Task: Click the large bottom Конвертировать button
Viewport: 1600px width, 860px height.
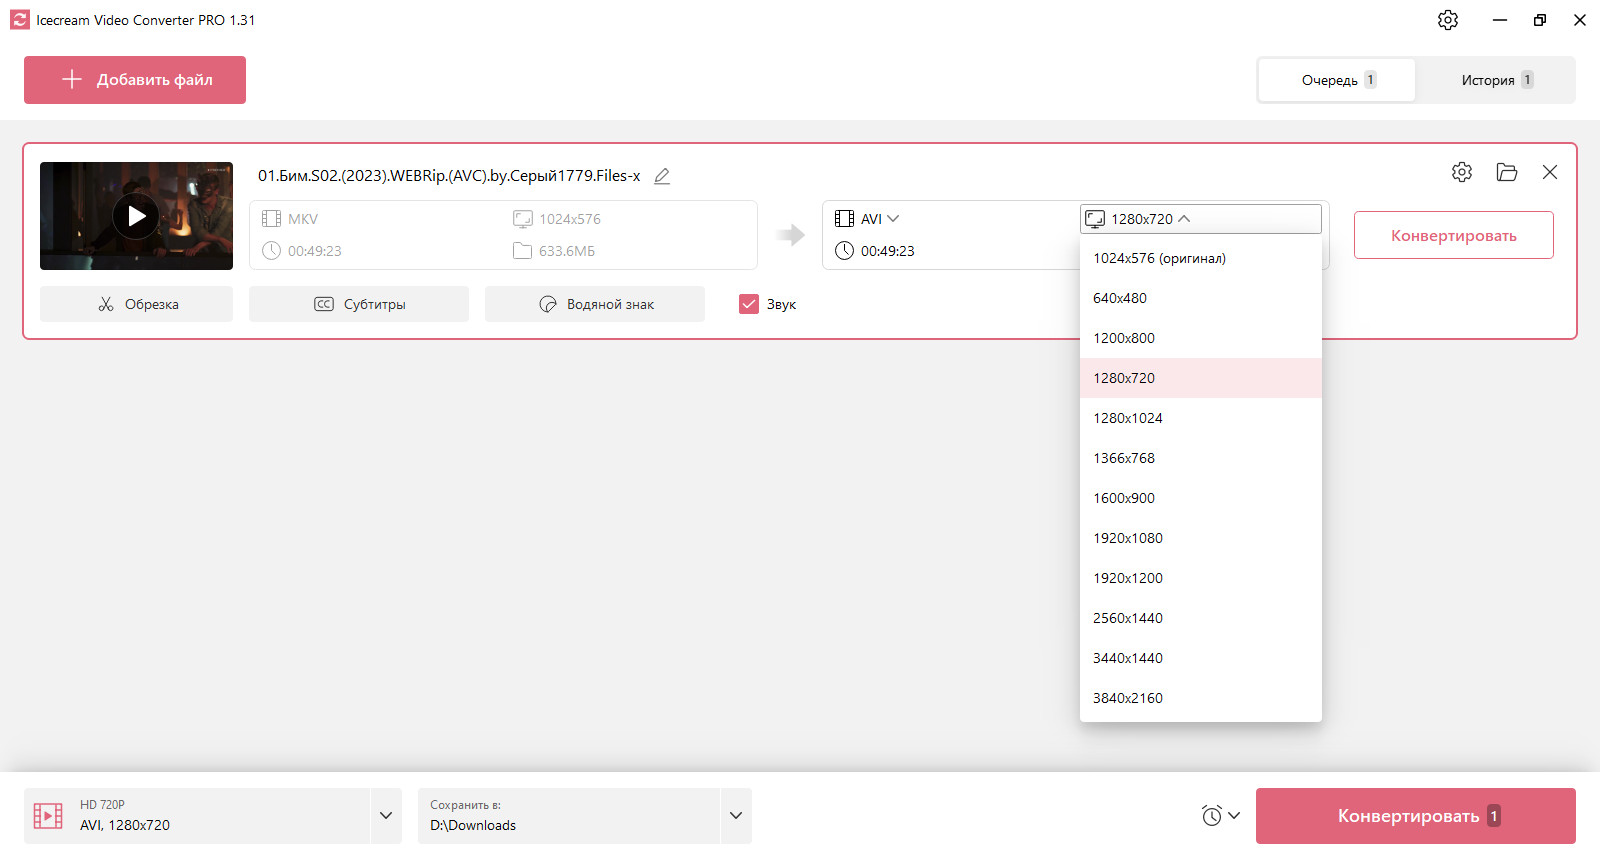Action: coord(1416,816)
